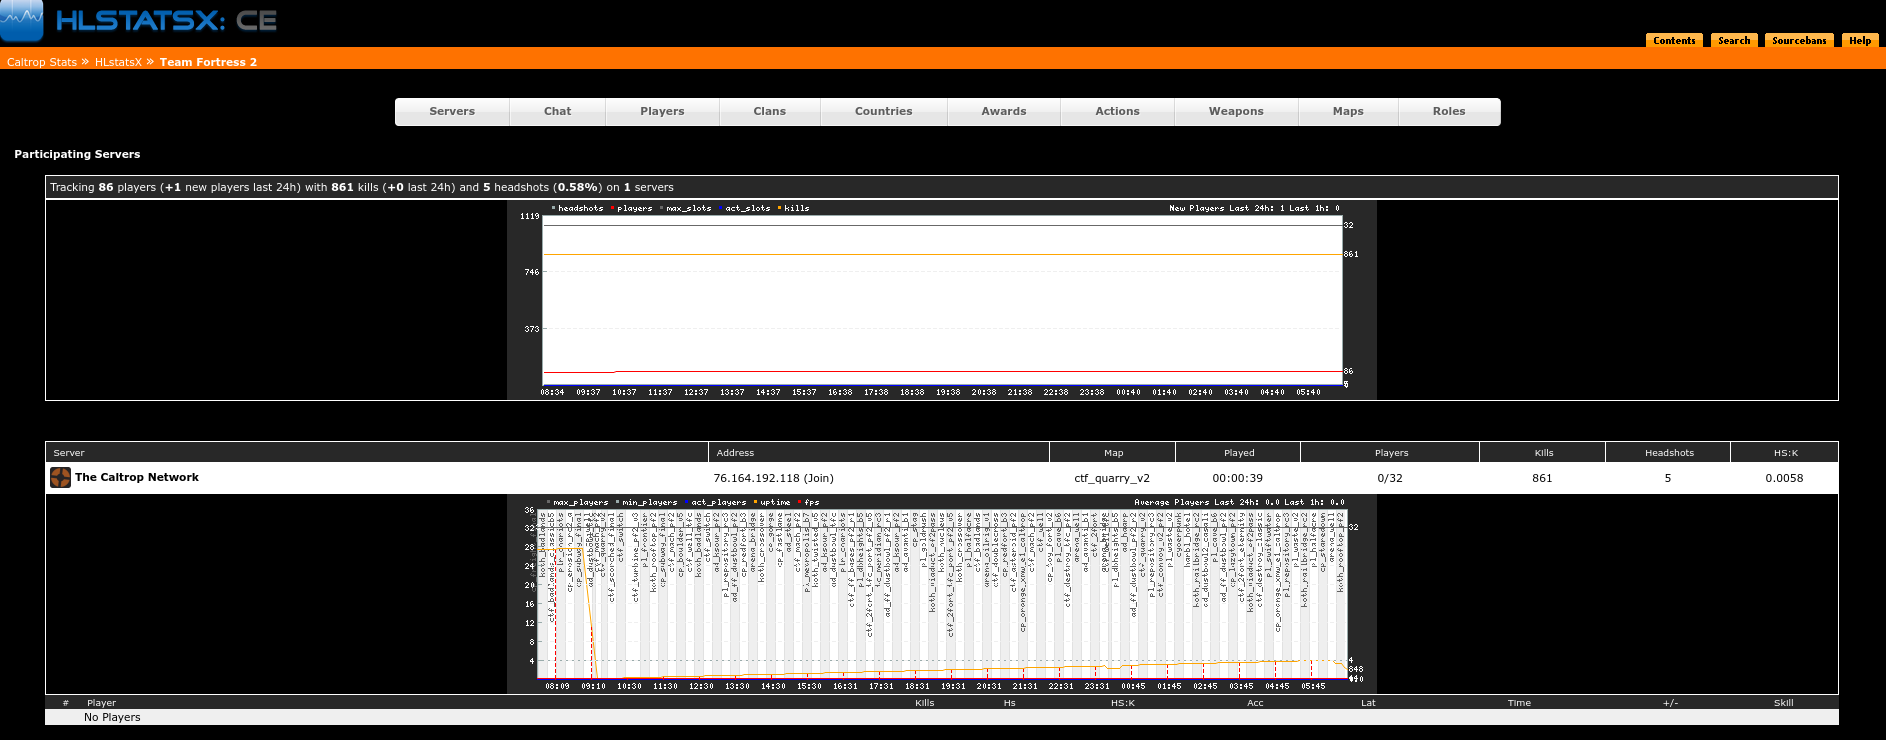Open The Caltrop Network server link
The height and width of the screenshot is (740, 1886).
[x=137, y=477]
